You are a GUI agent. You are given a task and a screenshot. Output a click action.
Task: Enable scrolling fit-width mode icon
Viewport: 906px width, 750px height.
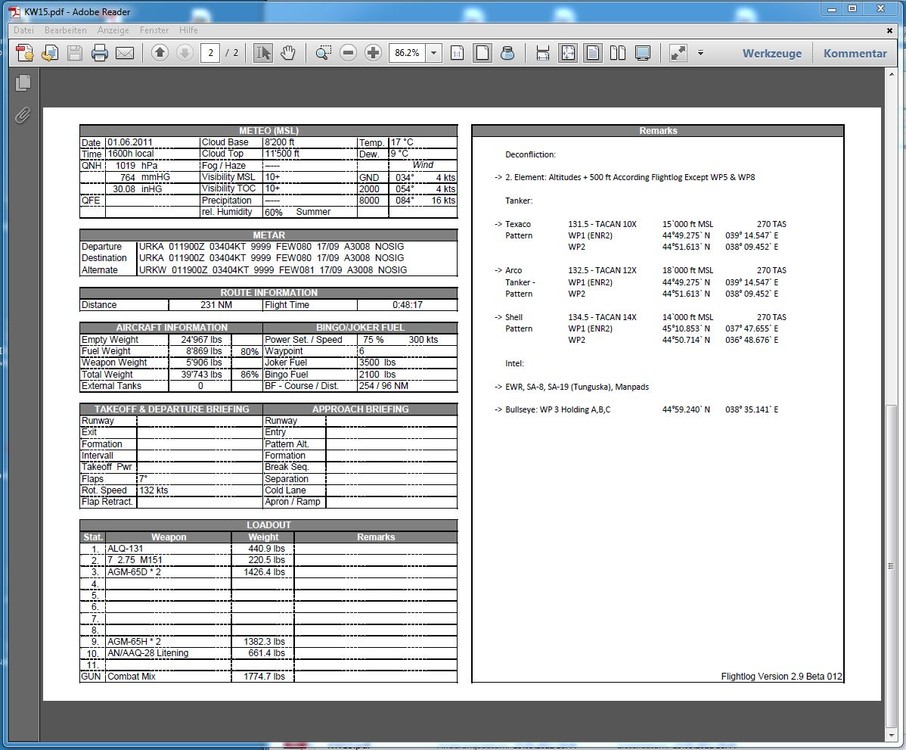coord(543,53)
